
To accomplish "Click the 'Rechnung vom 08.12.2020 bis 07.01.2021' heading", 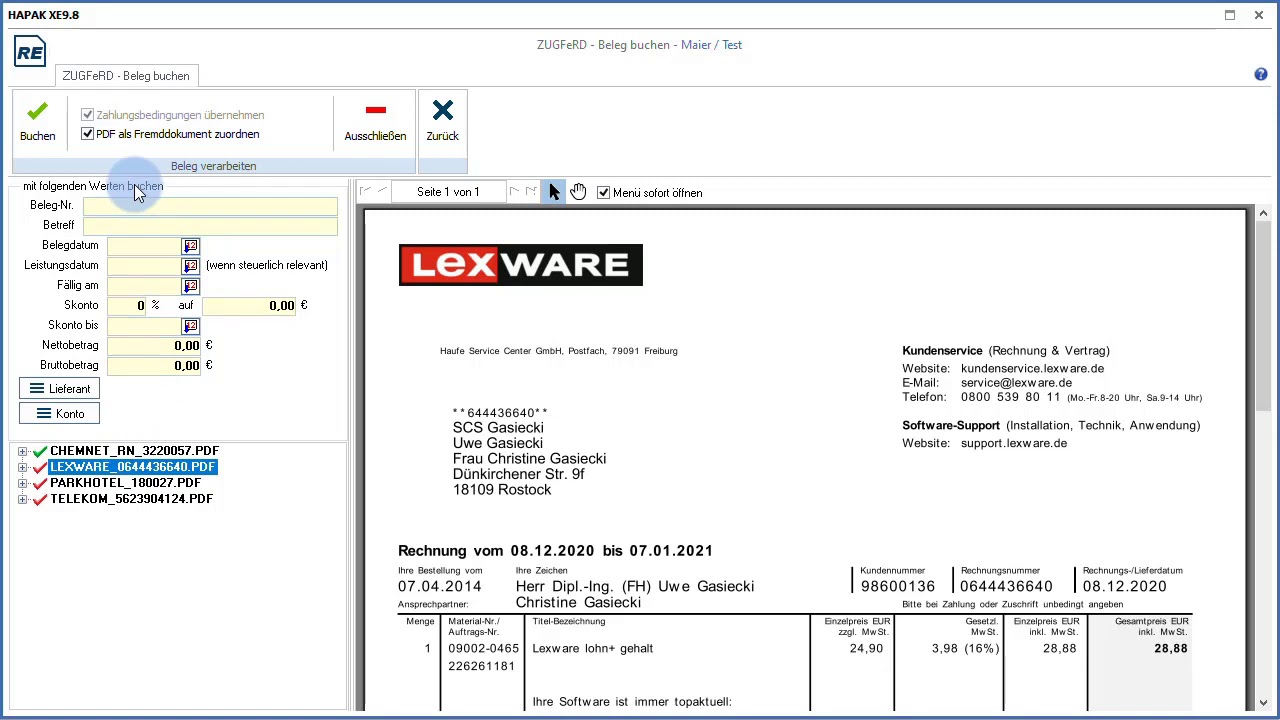I will point(555,551).
